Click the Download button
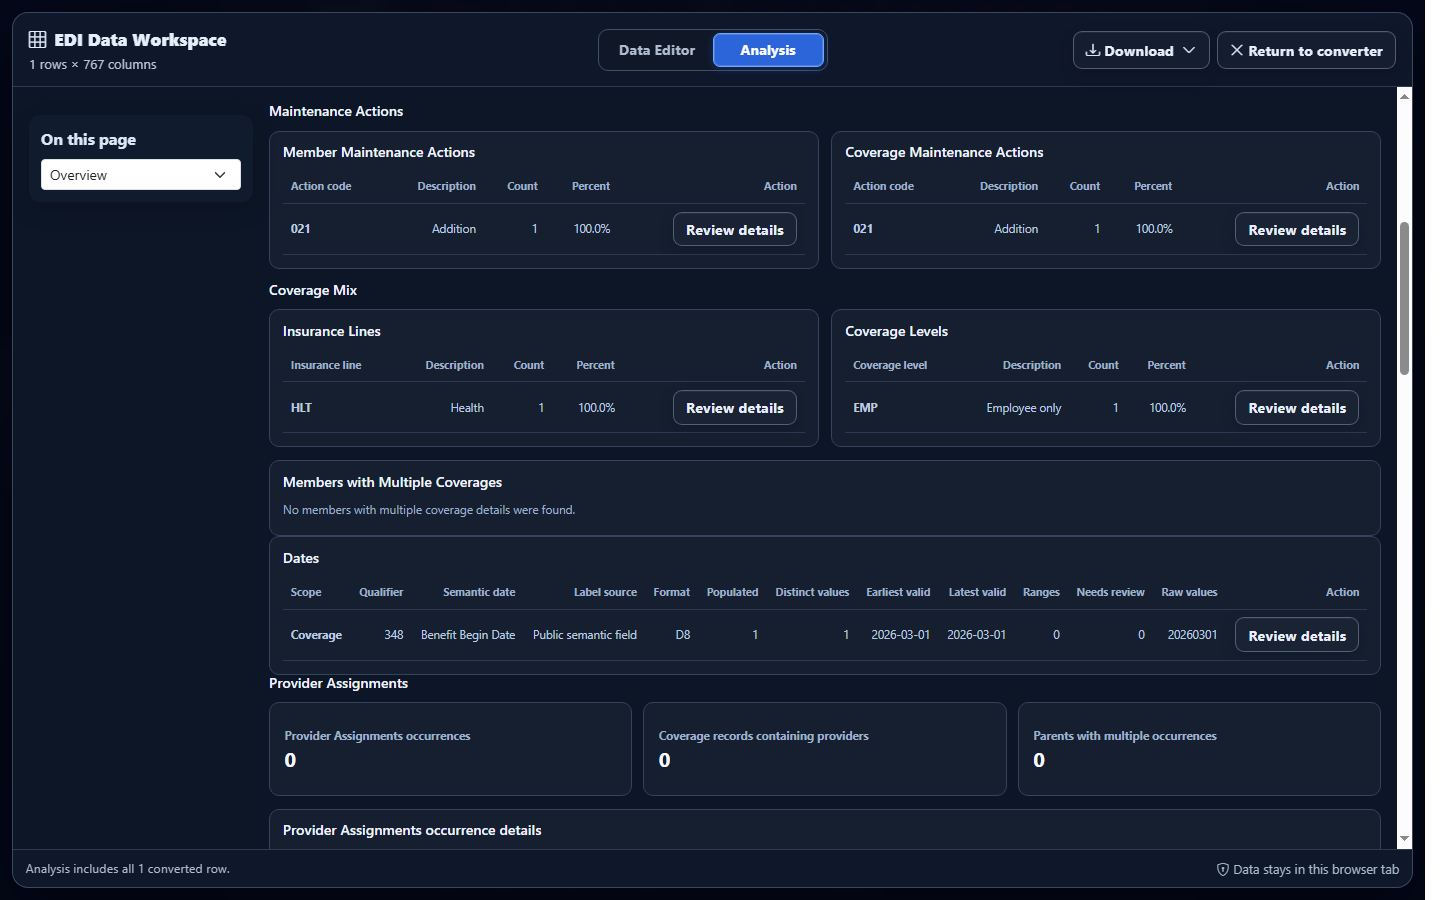The height and width of the screenshot is (900, 1440). (1141, 50)
